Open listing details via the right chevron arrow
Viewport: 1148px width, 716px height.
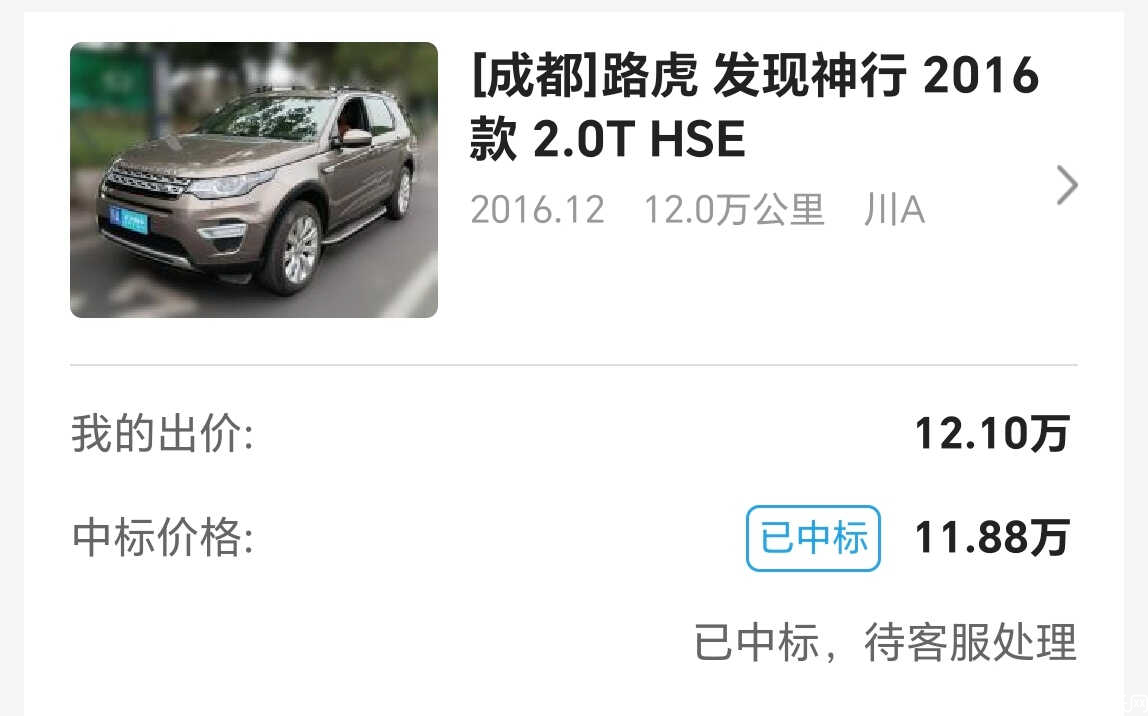point(1067,184)
